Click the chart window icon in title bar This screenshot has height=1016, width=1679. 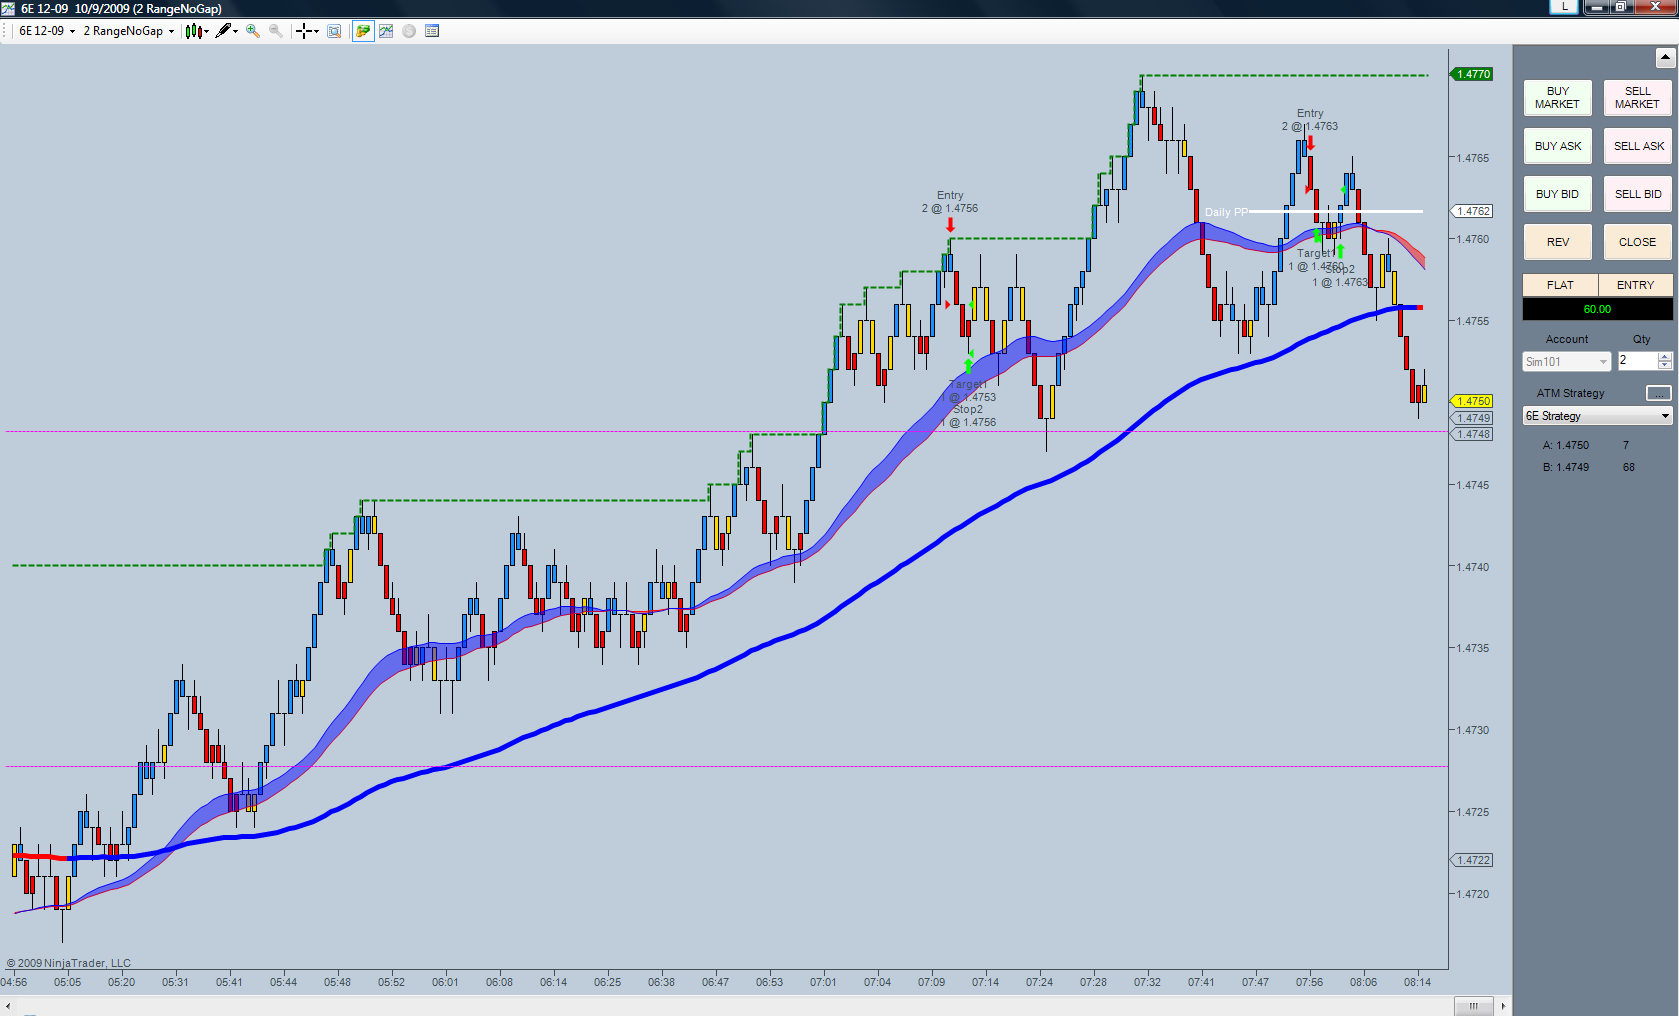[9, 8]
